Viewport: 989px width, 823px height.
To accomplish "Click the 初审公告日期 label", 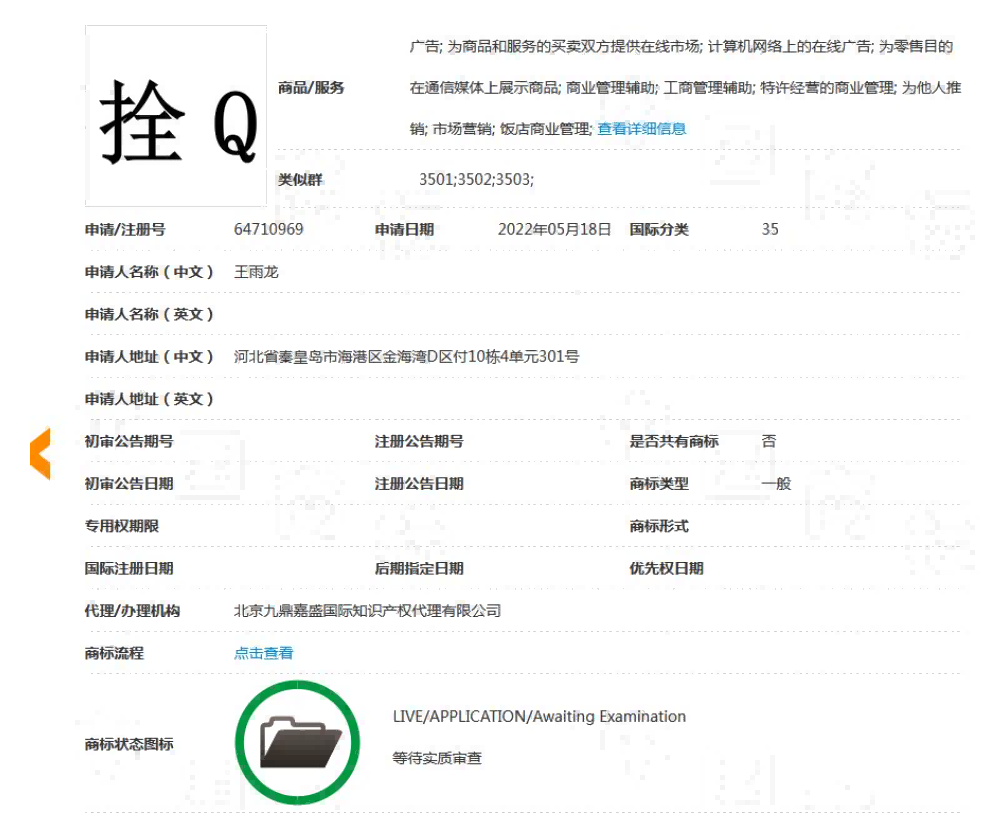I will tap(129, 484).
